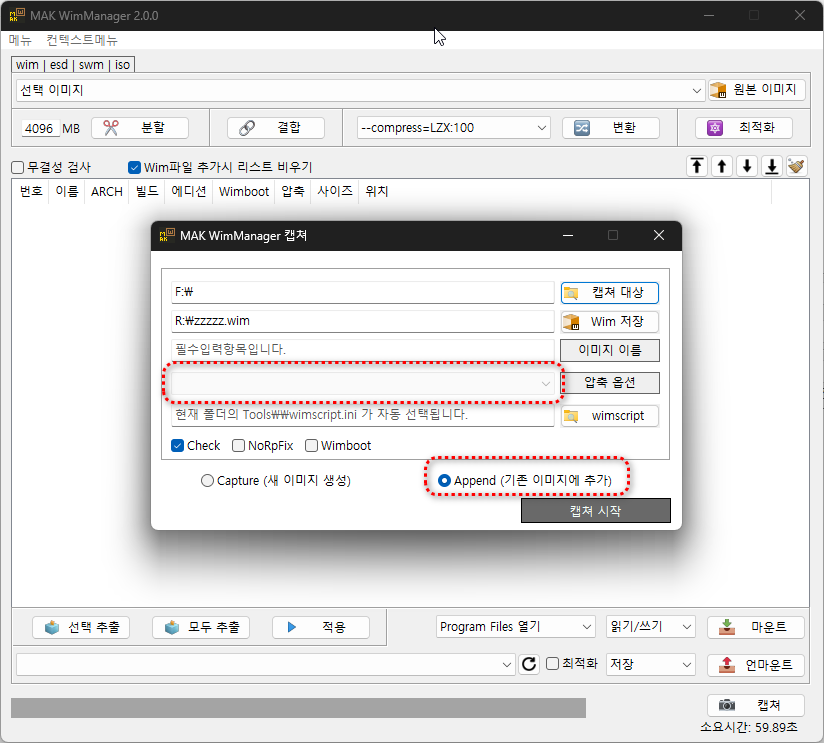Click 마운트 mount button
Screen dimensions: 824x743
pos(756,627)
